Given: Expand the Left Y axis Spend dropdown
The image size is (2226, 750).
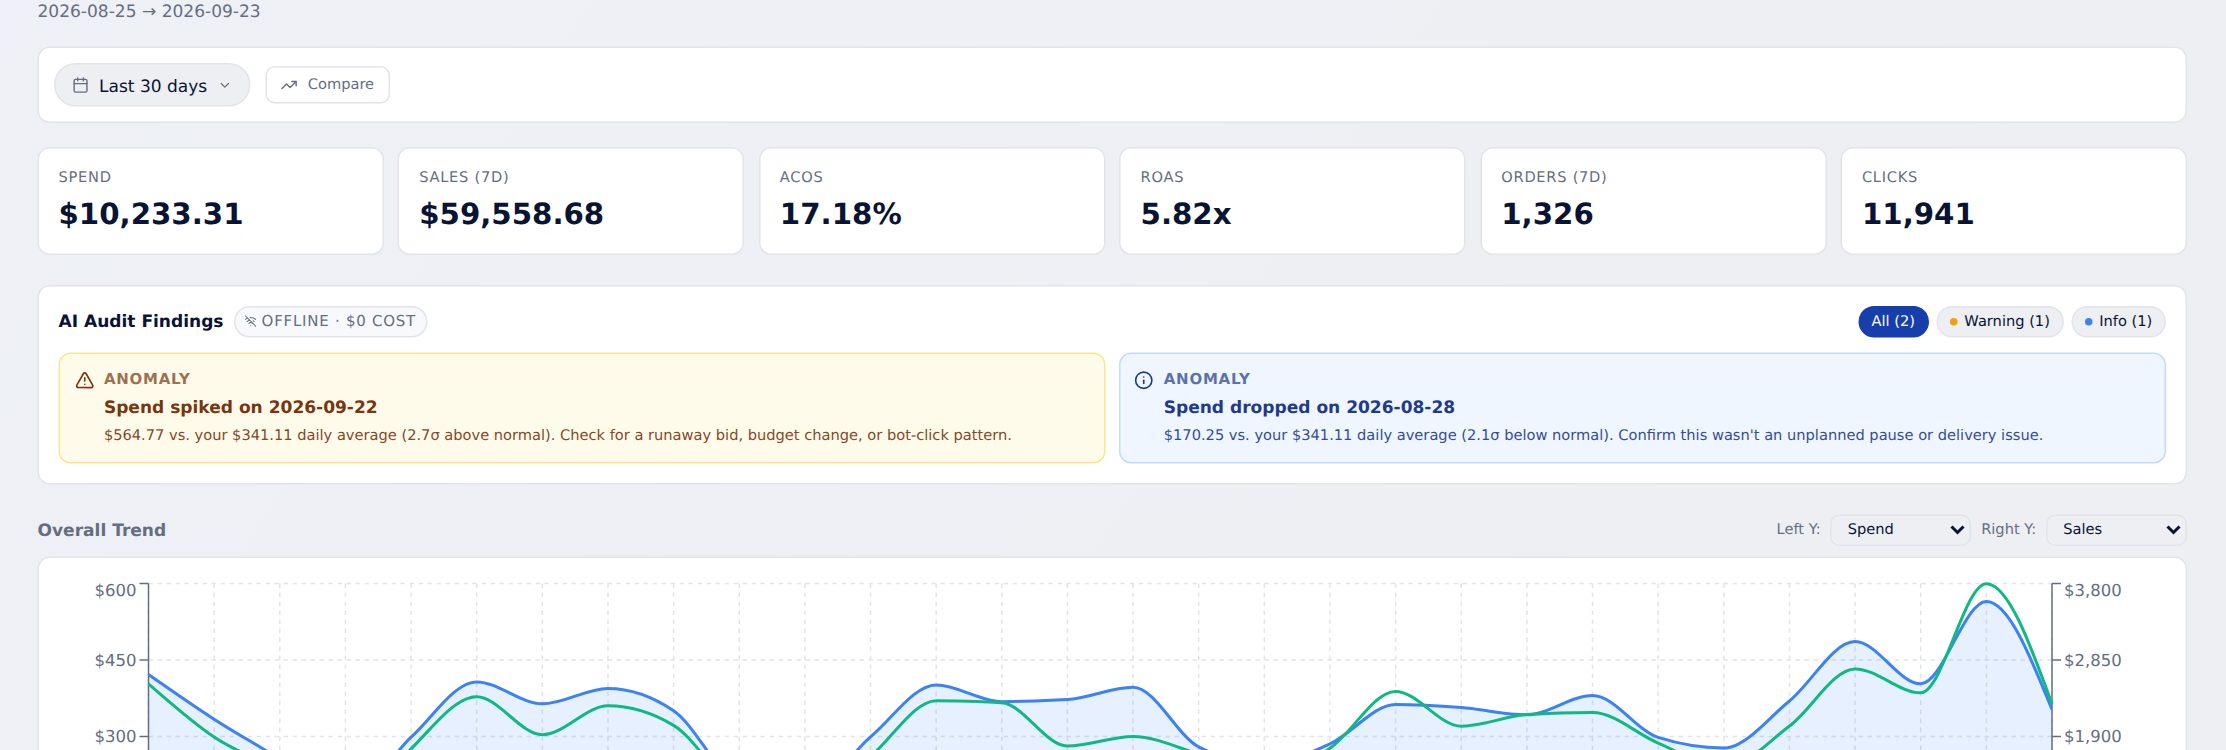Looking at the screenshot, I should [x=1900, y=529].
